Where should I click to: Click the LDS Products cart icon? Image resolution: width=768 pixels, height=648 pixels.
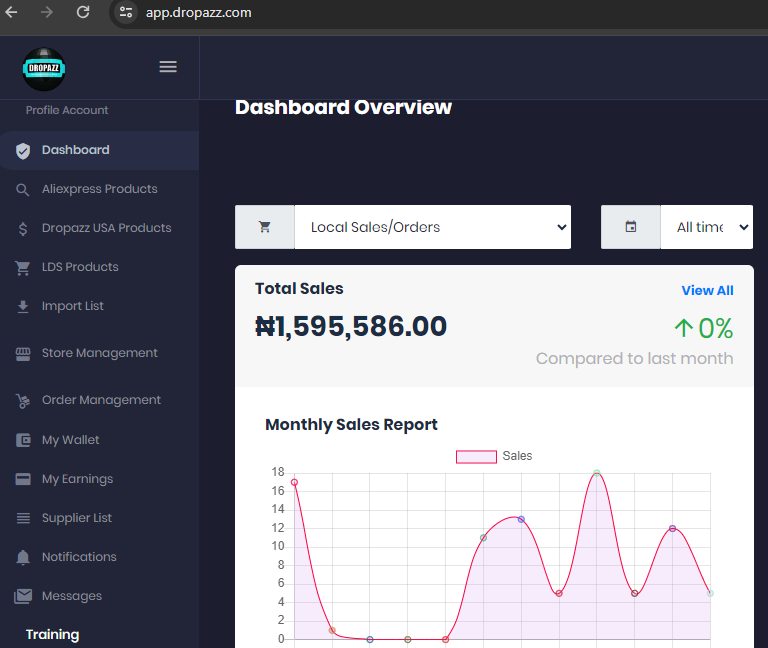23,267
